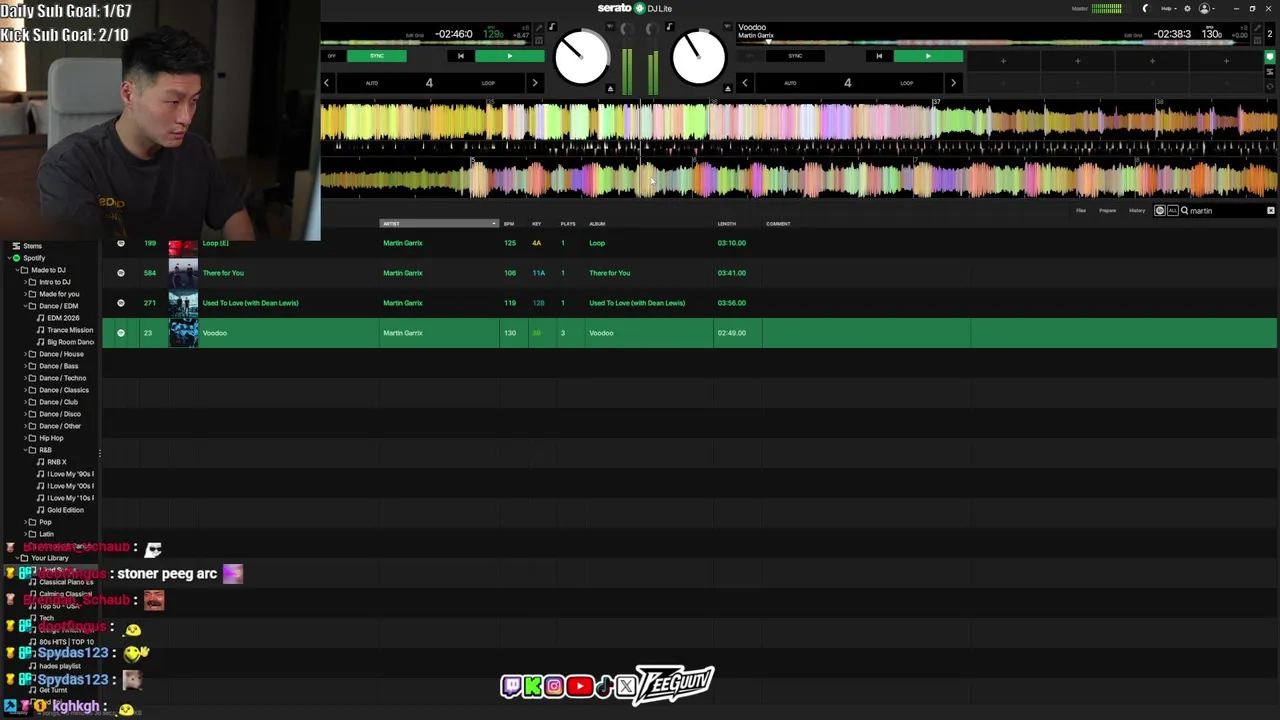Add first cue point on right deck

pyautogui.click(x=1003, y=61)
